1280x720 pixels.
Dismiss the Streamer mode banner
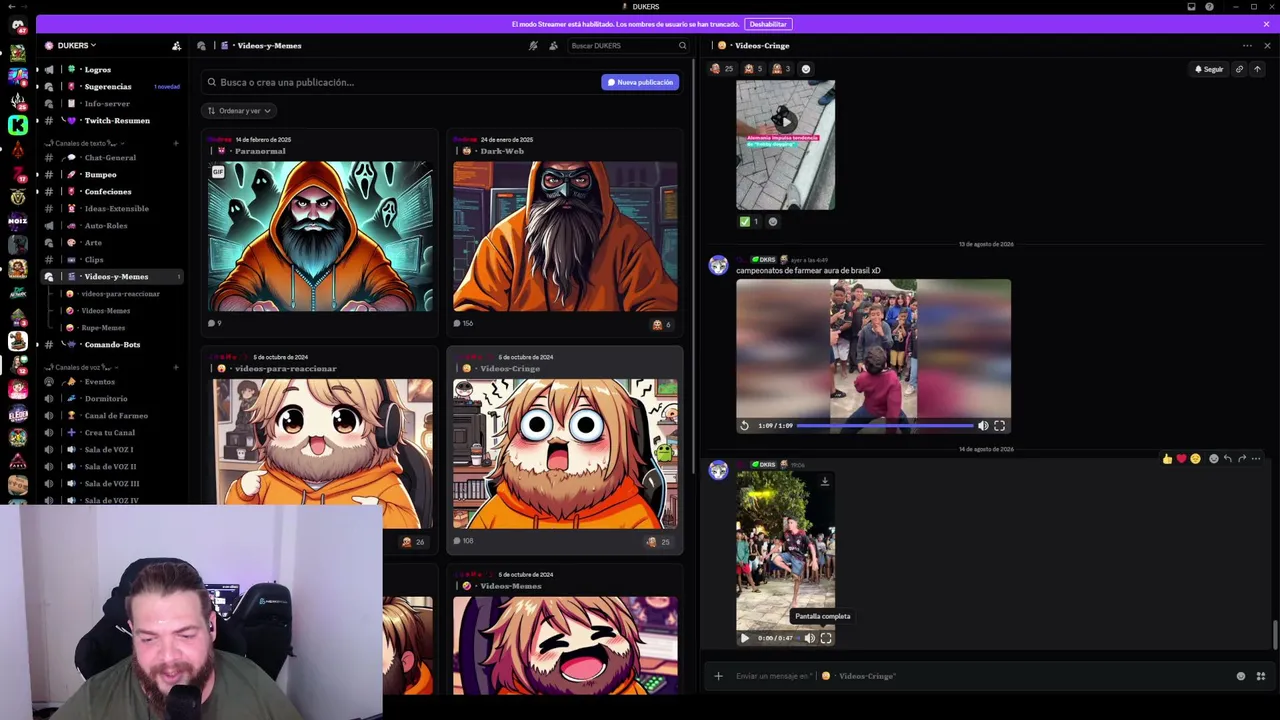(1266, 24)
